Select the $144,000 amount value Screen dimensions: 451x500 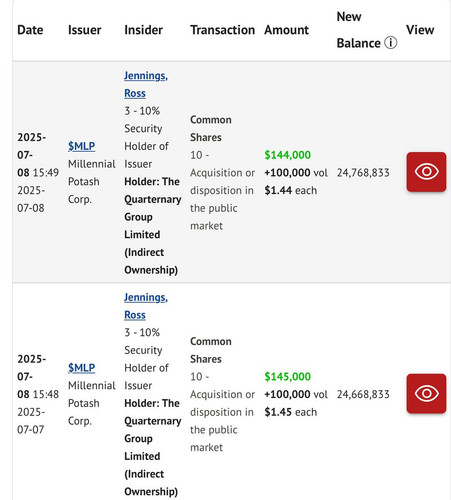[x=287, y=155]
